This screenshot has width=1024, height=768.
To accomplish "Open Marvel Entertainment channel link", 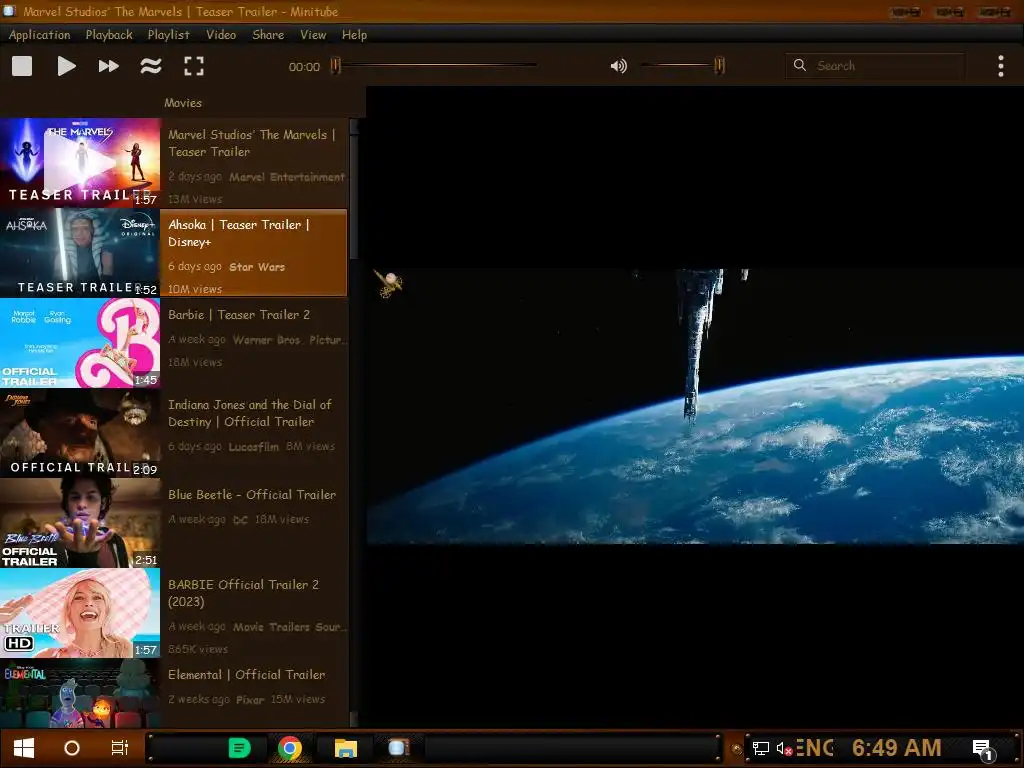I will [x=287, y=177].
